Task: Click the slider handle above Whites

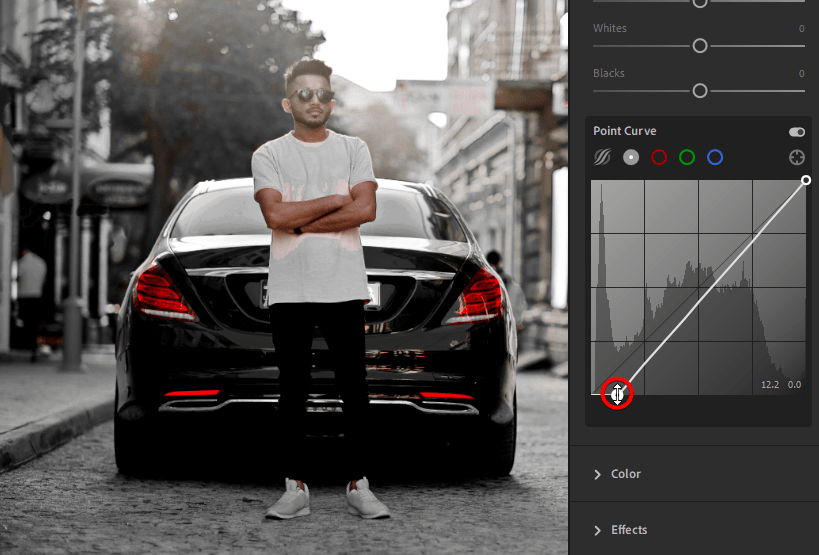Action: point(700,3)
